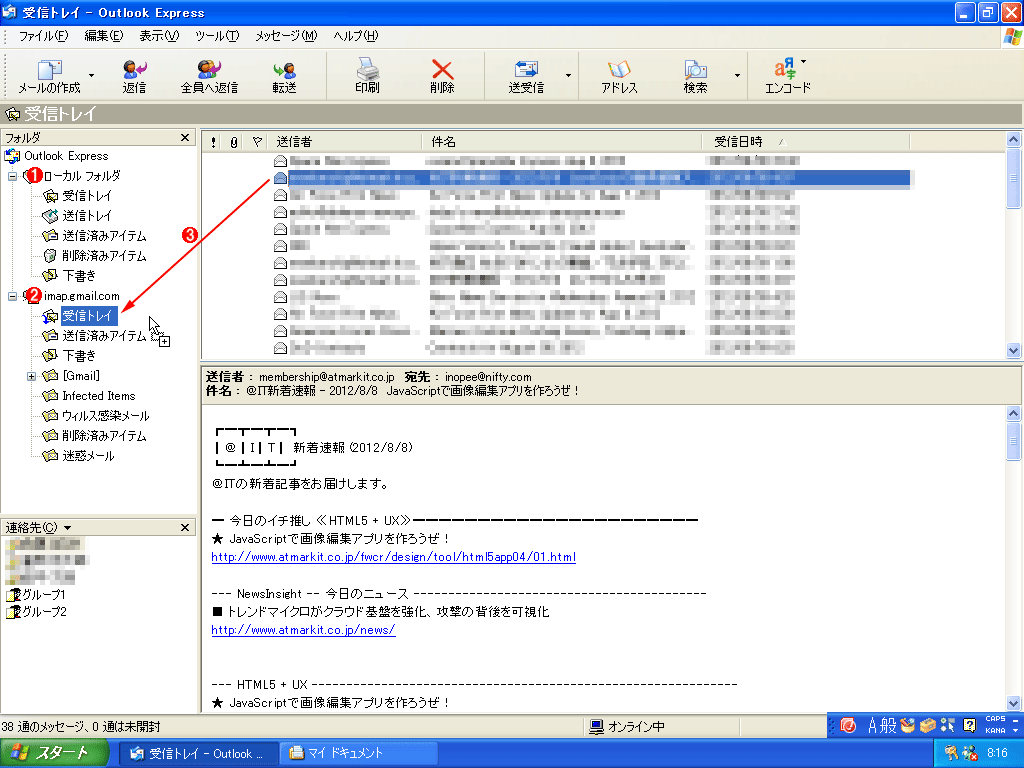Open the ファイル(F) menu
The image size is (1024, 768).
pyautogui.click(x=43, y=36)
